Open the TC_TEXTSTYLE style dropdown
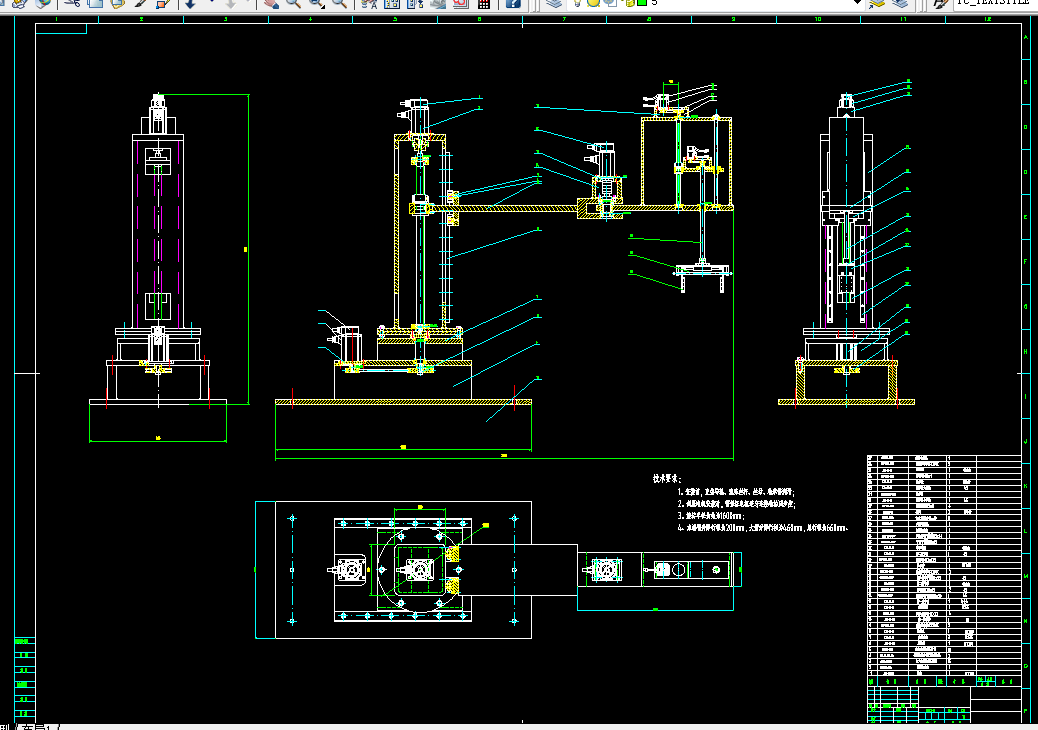Screen dimensions: 1038x730 (x=996, y=3)
